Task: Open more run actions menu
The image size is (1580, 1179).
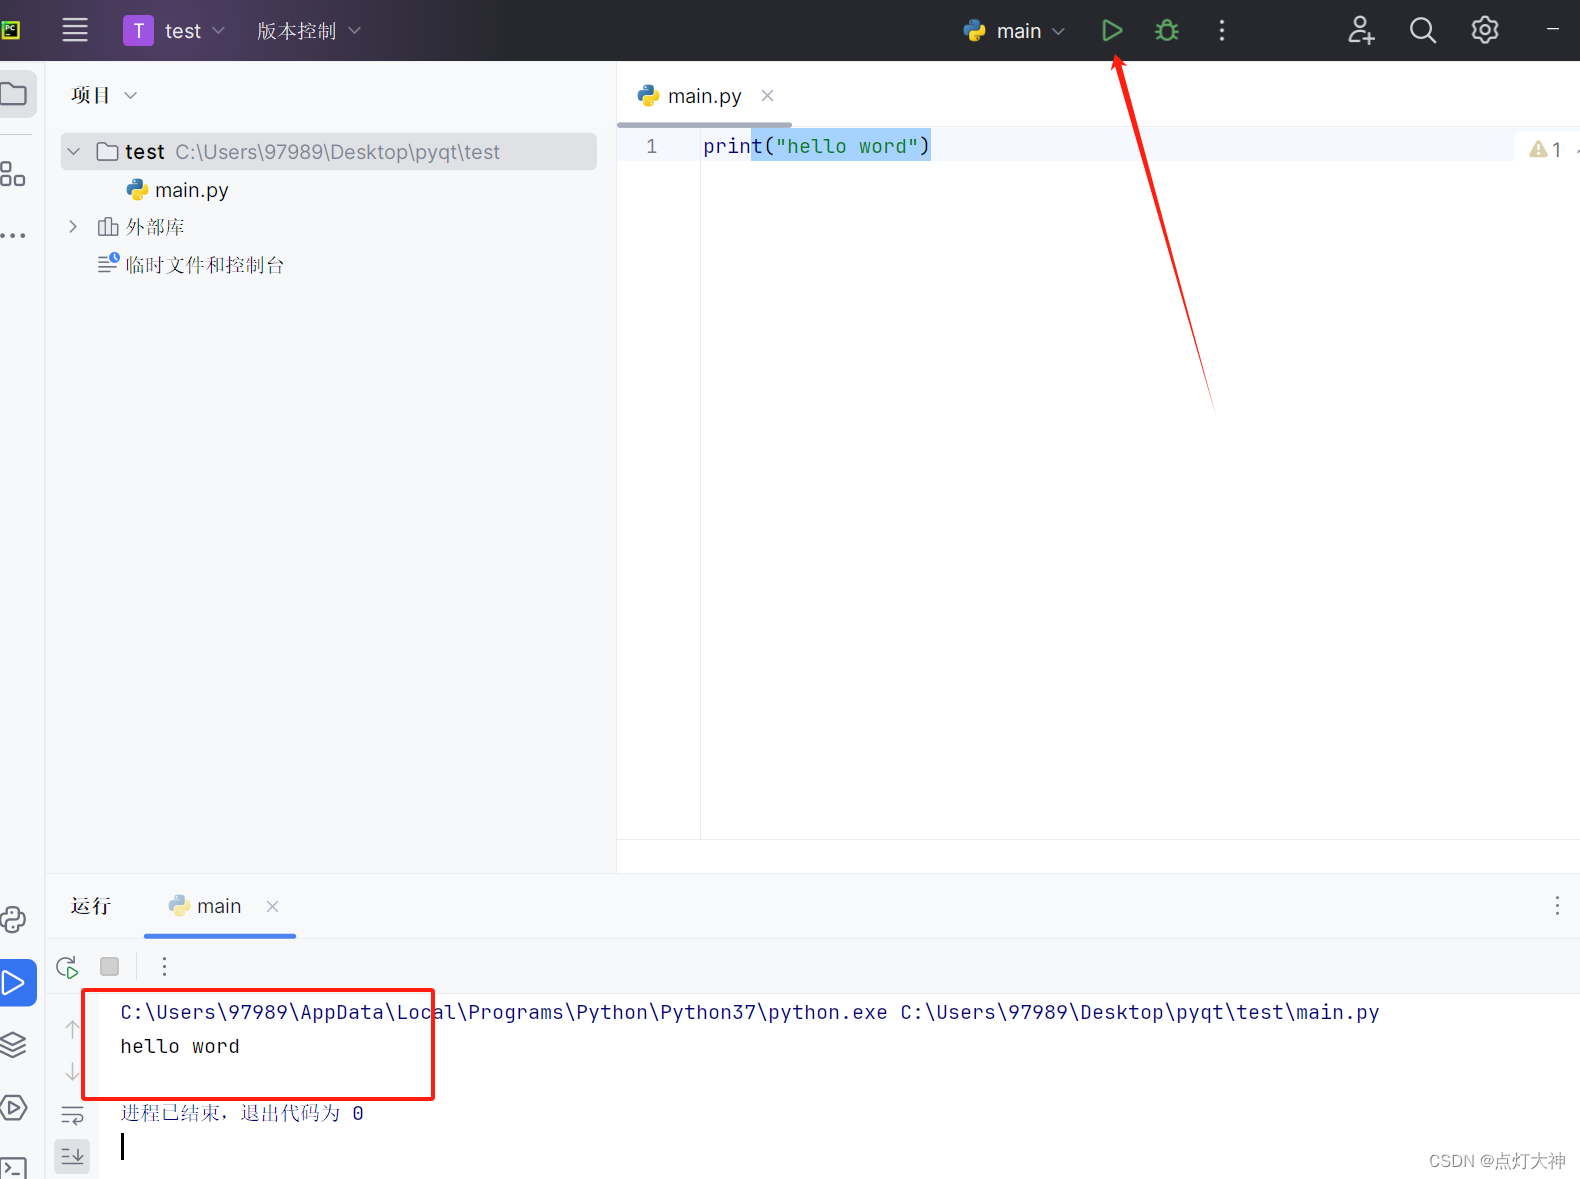Action: (1221, 31)
